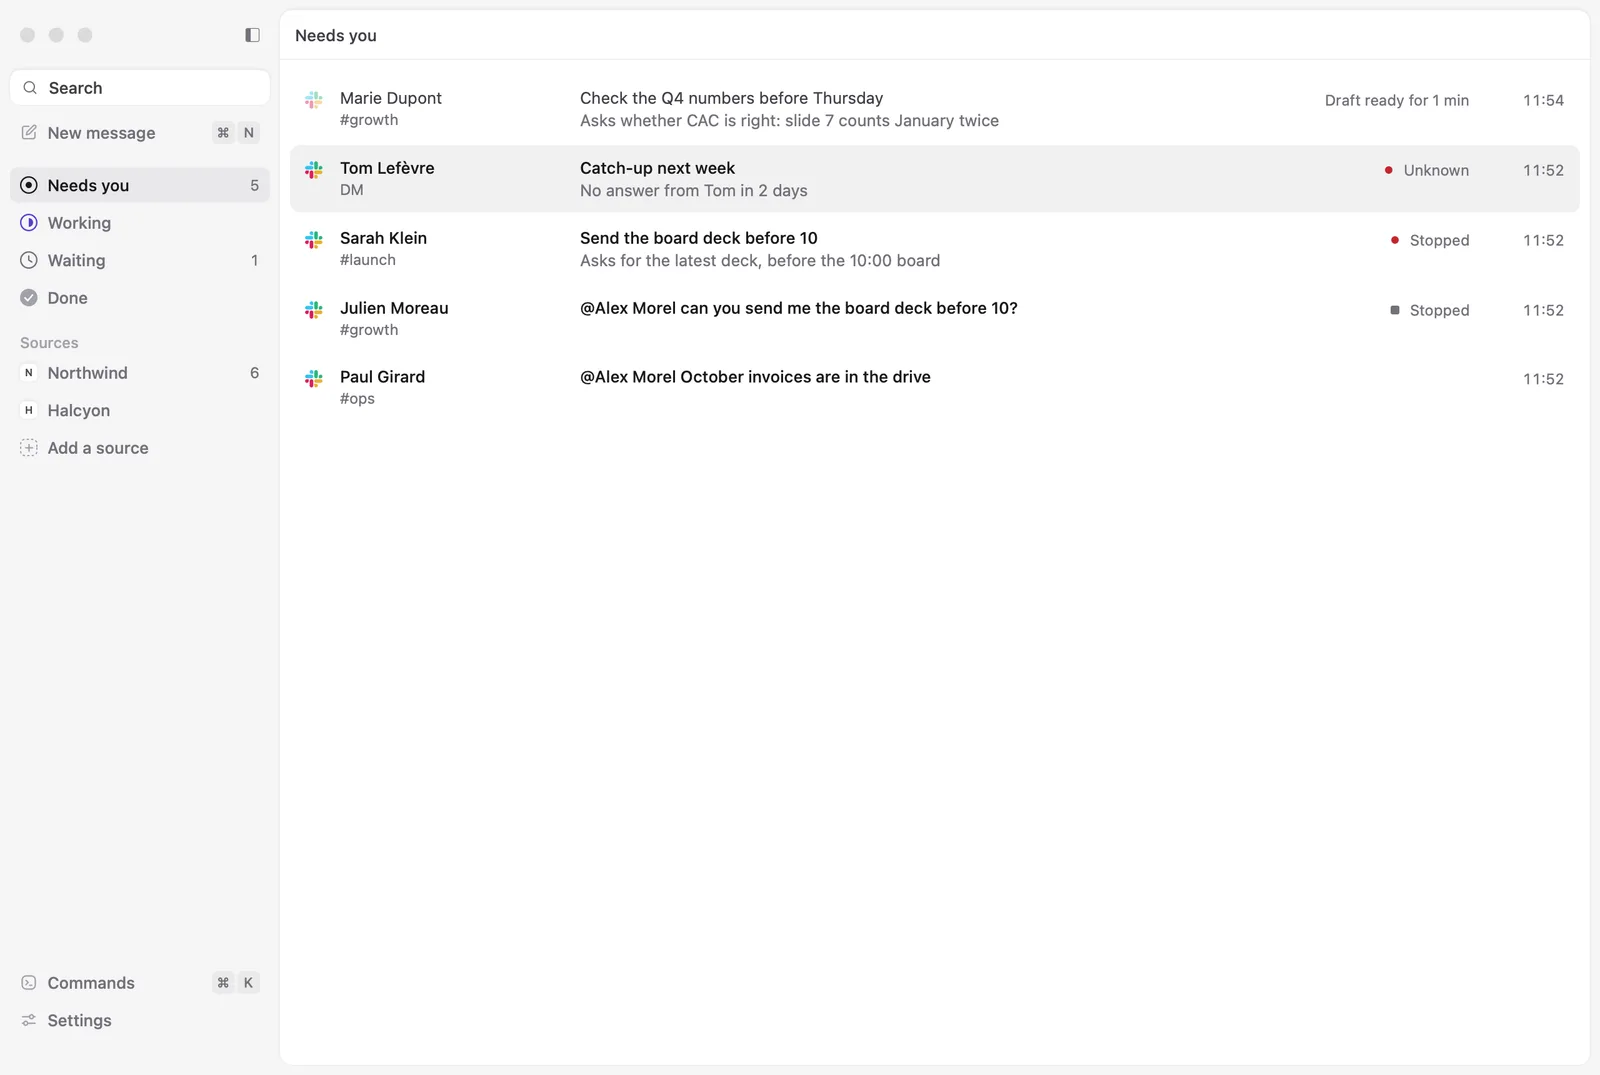
Task: Click the Commands terminal icon
Action: 29,983
